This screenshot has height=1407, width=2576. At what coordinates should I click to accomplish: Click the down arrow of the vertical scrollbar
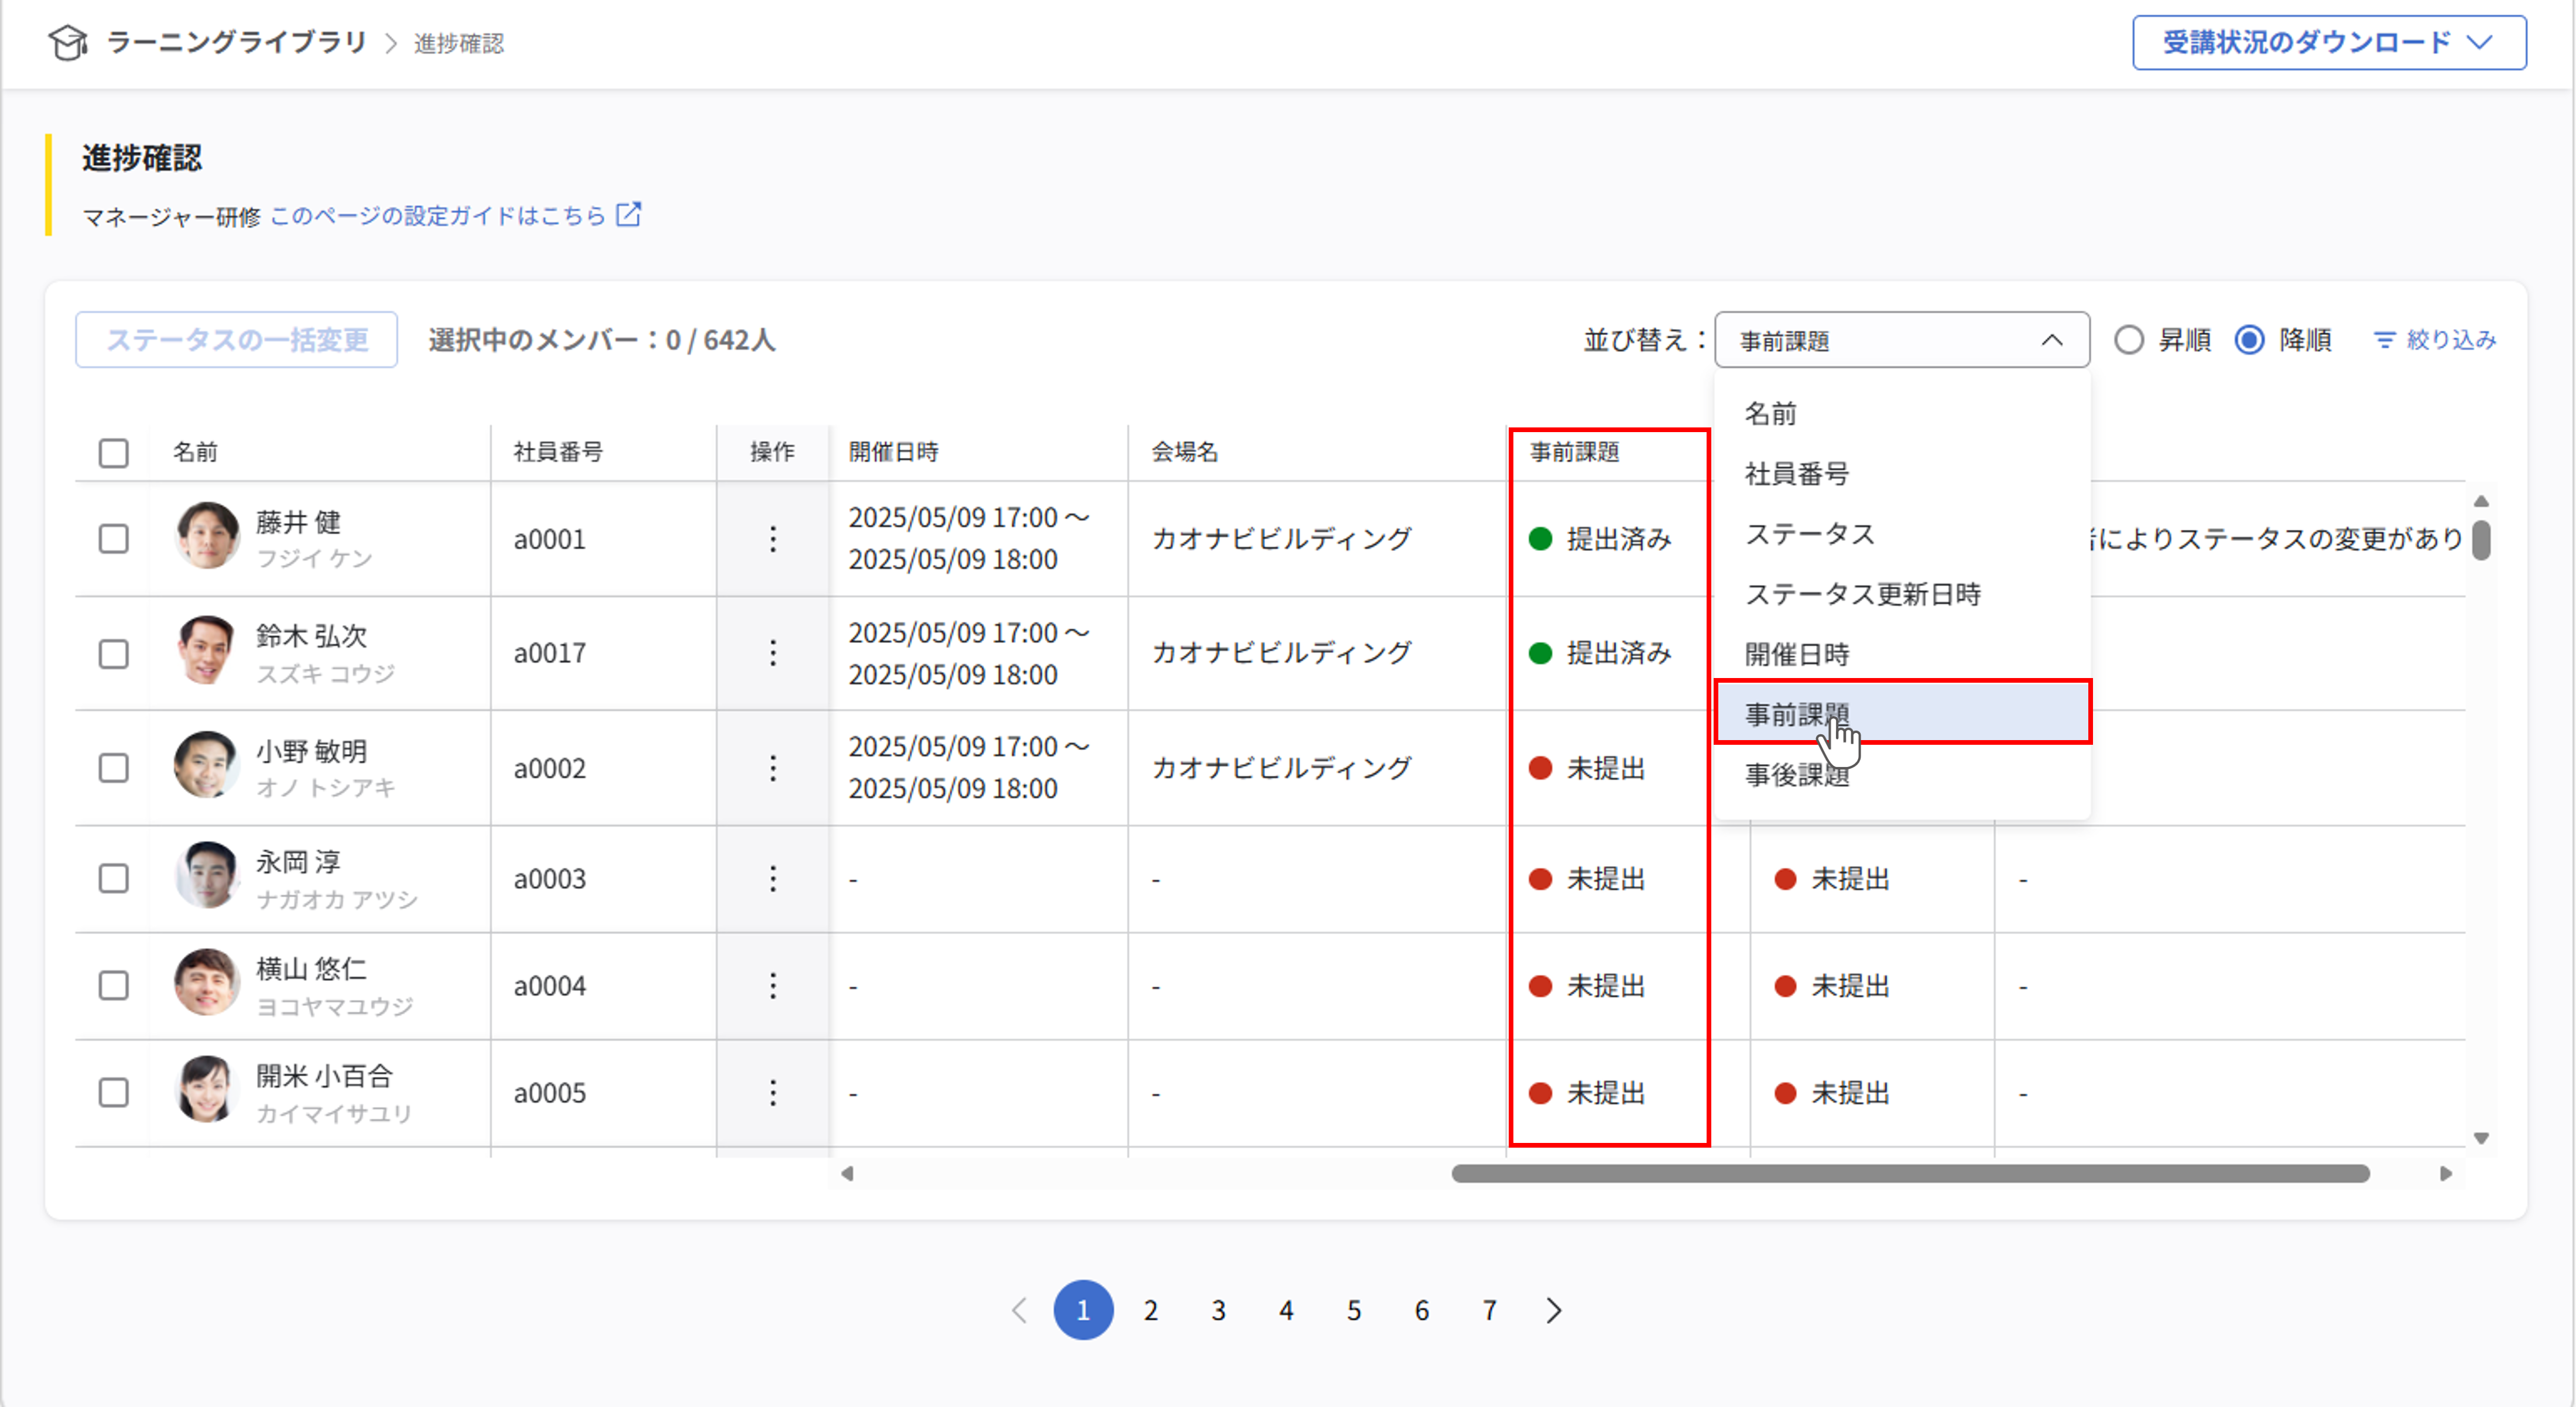tap(2481, 1138)
